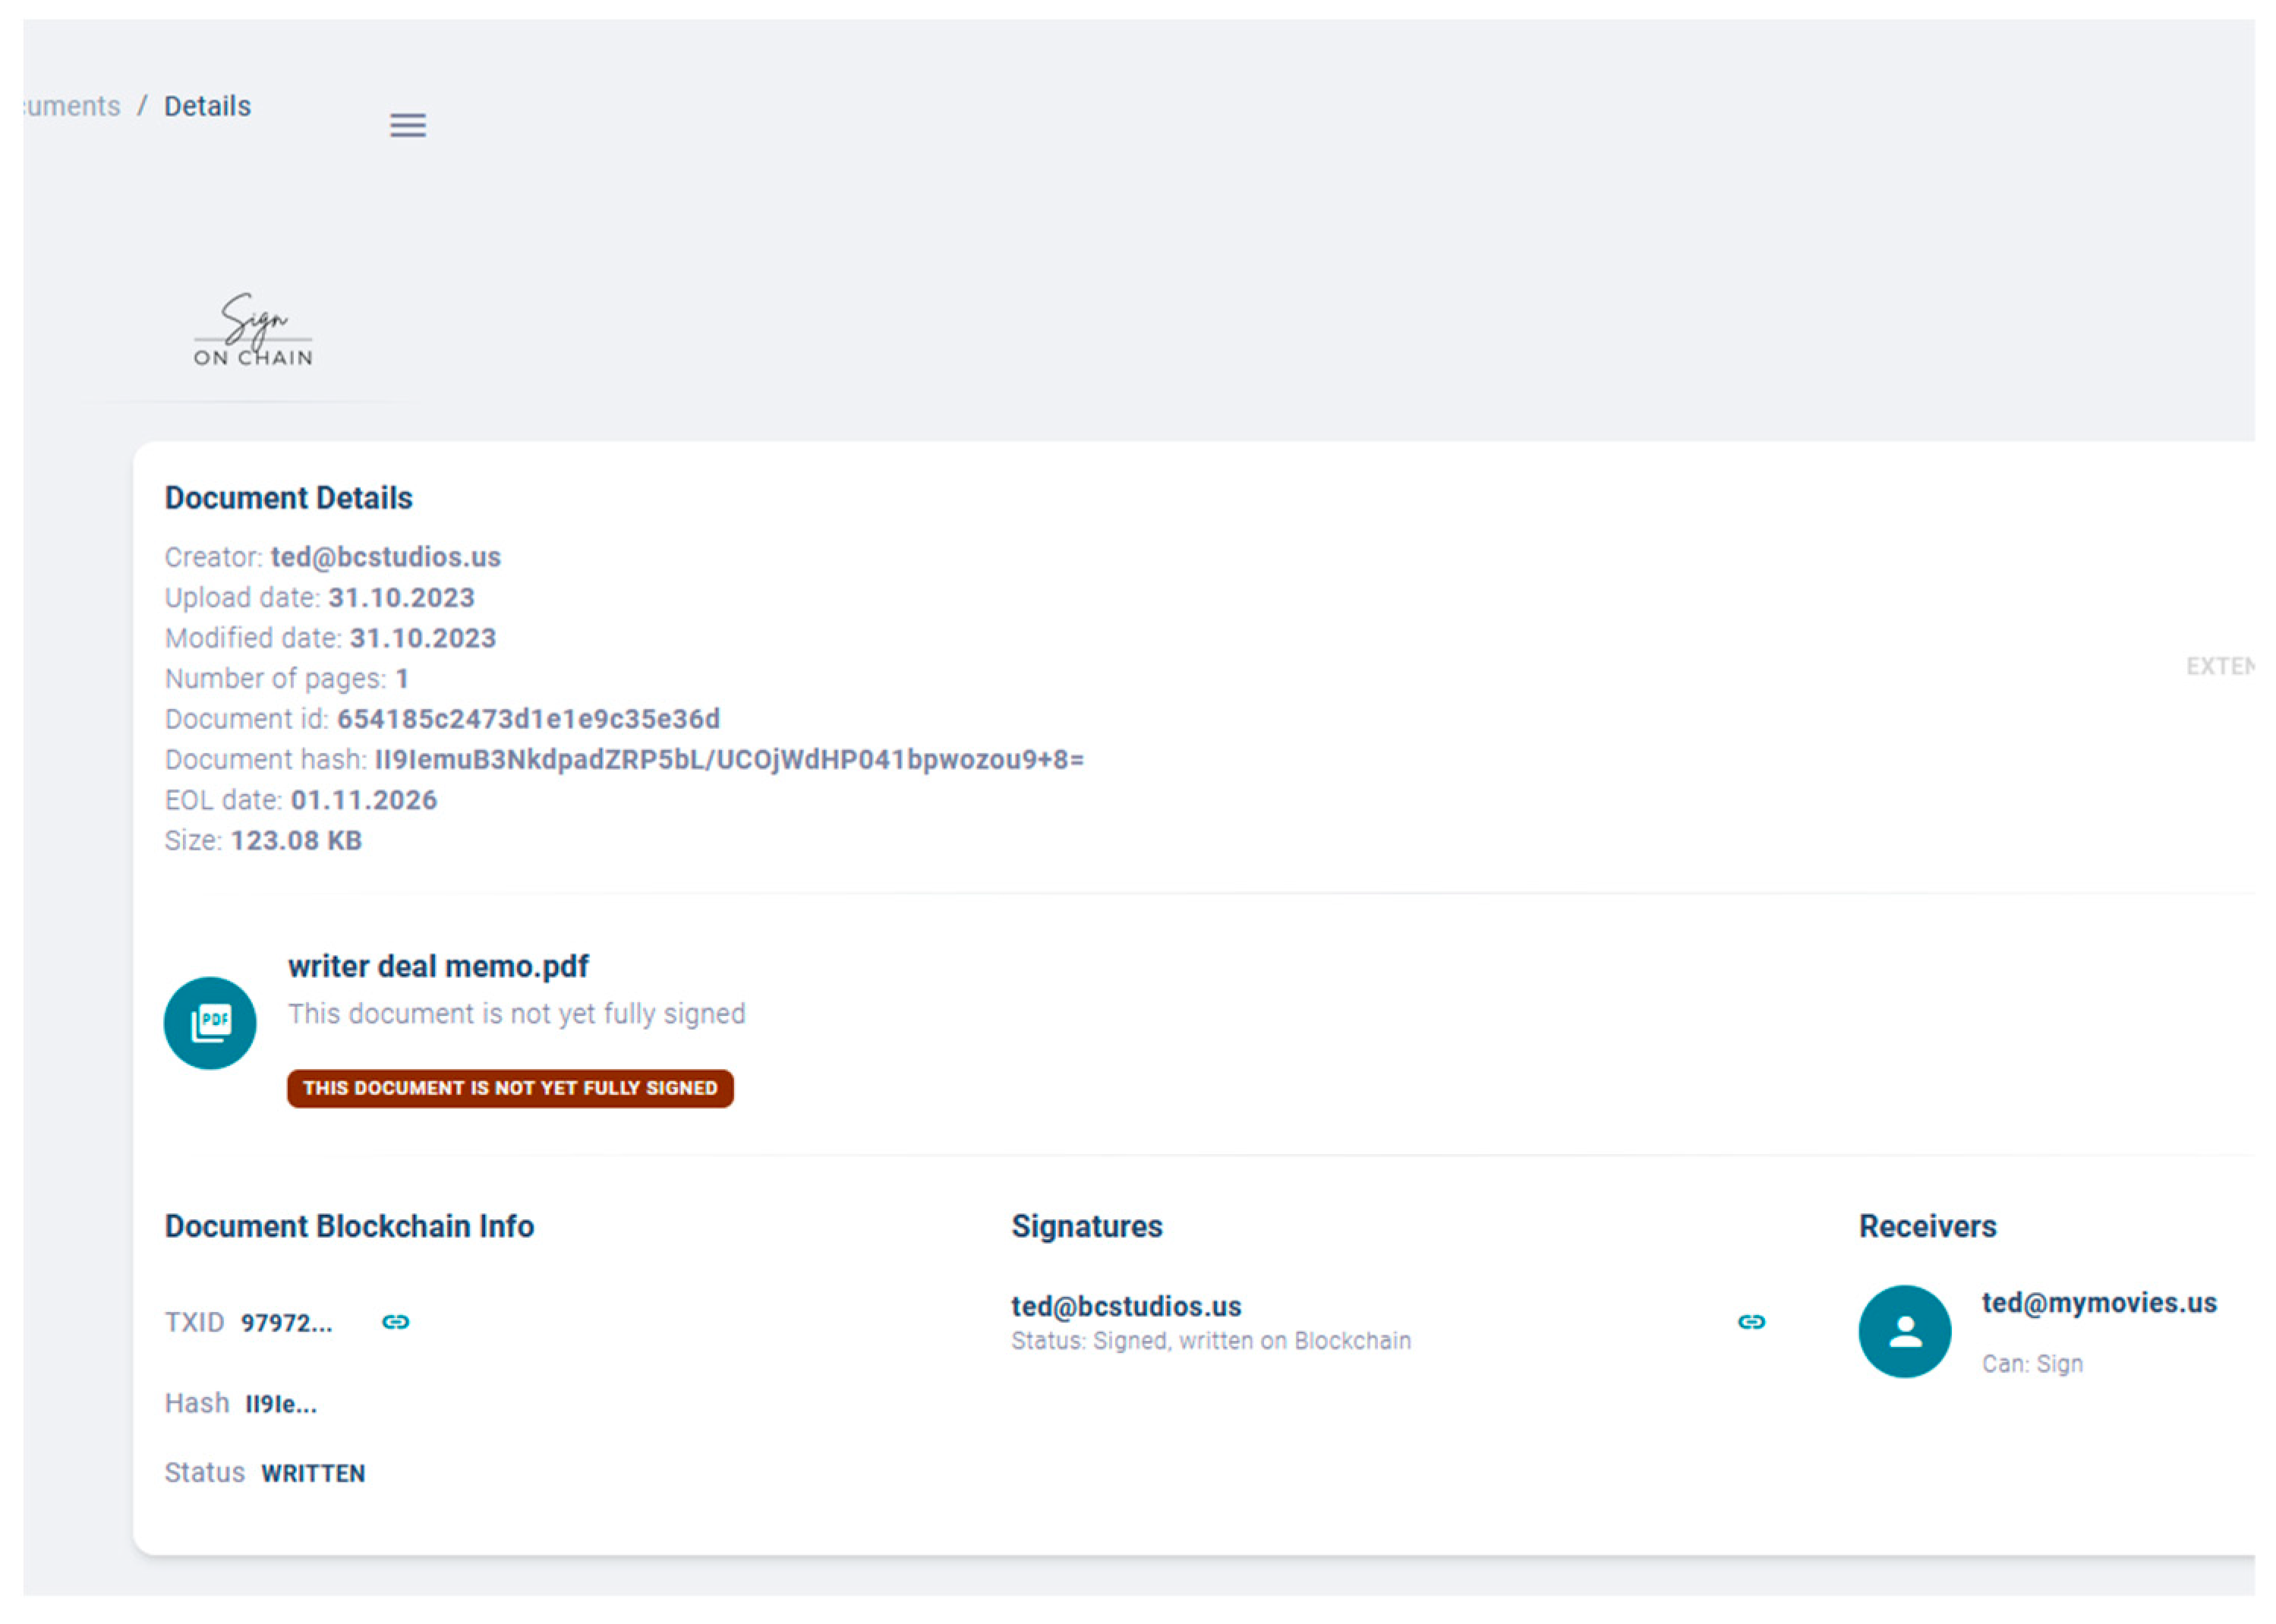Open the hamburger menu icon
This screenshot has width=2276, height=1624.
click(407, 125)
